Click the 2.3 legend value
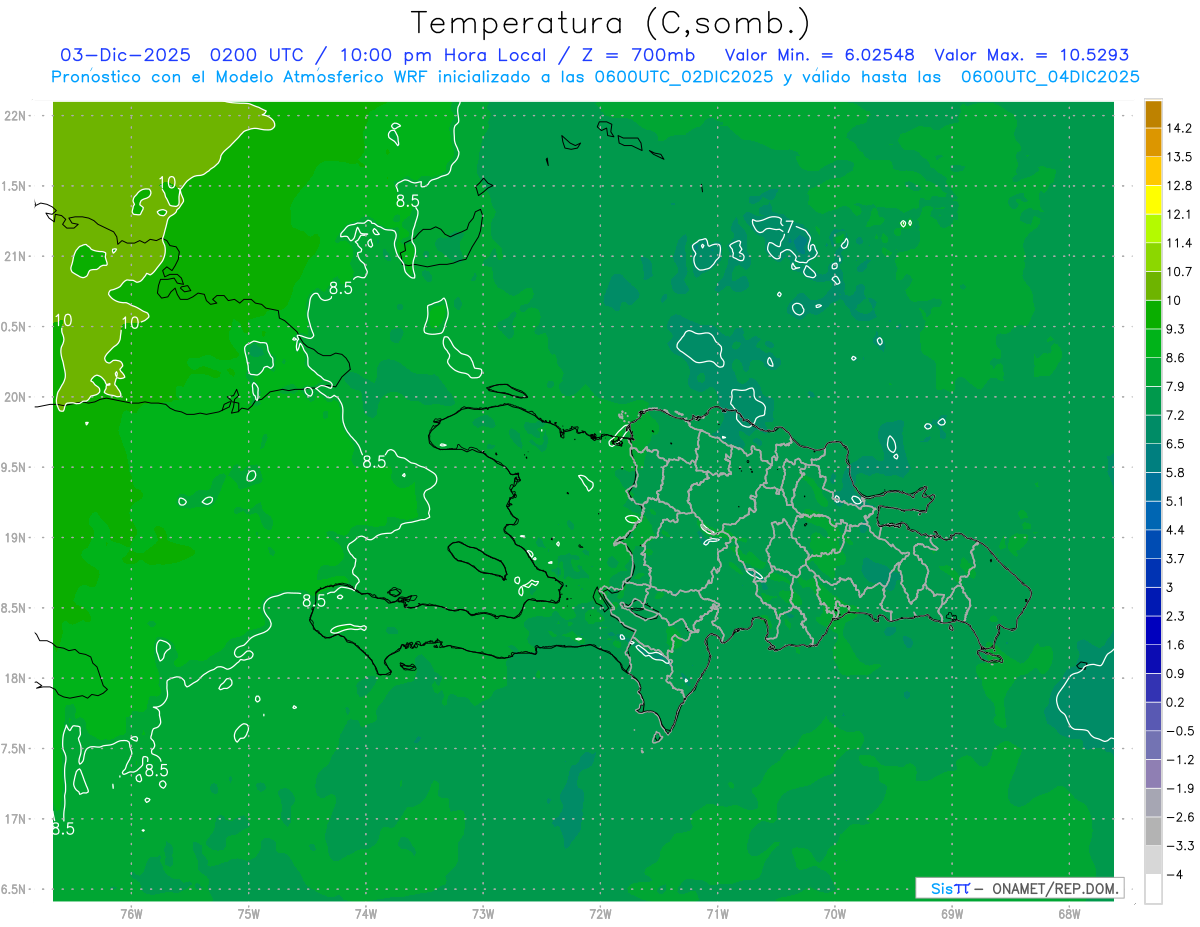1200x927 pixels. [x=1176, y=616]
